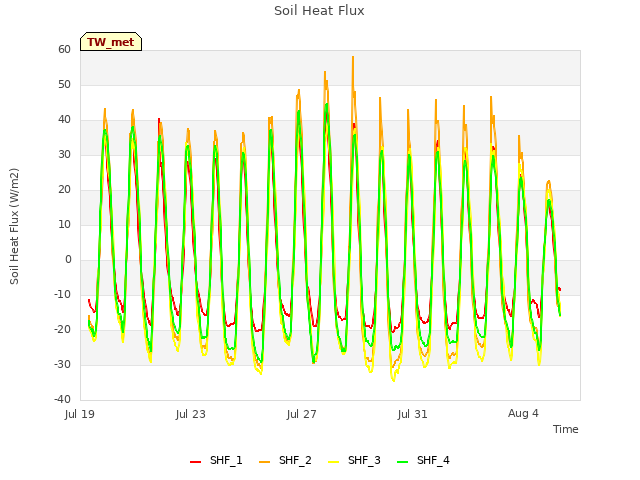Click the red SHF_1 legend swatch
The height and width of the screenshot is (480, 640).
coord(196,462)
